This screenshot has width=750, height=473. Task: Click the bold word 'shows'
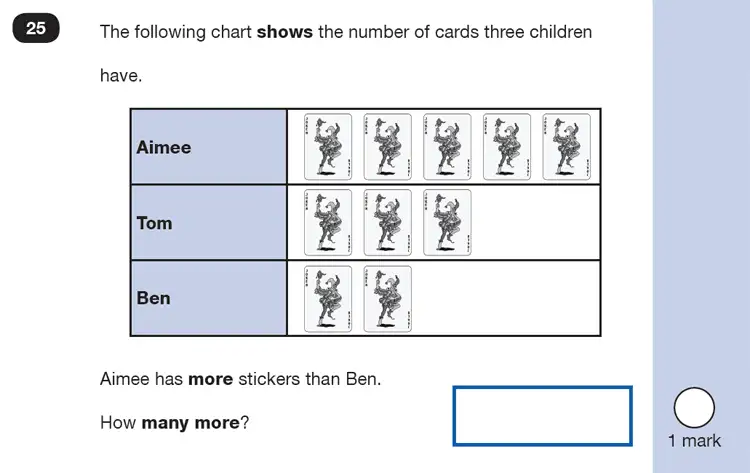coord(285,32)
